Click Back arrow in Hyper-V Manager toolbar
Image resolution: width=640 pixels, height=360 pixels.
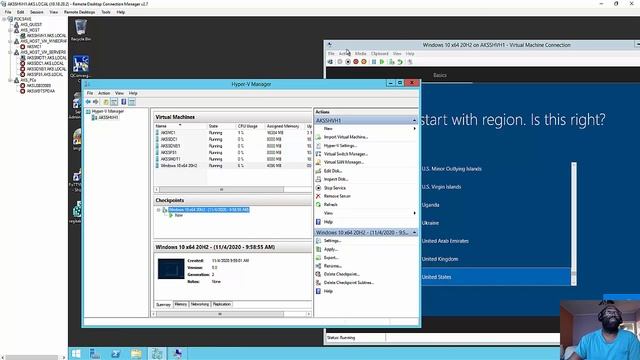click(88, 102)
